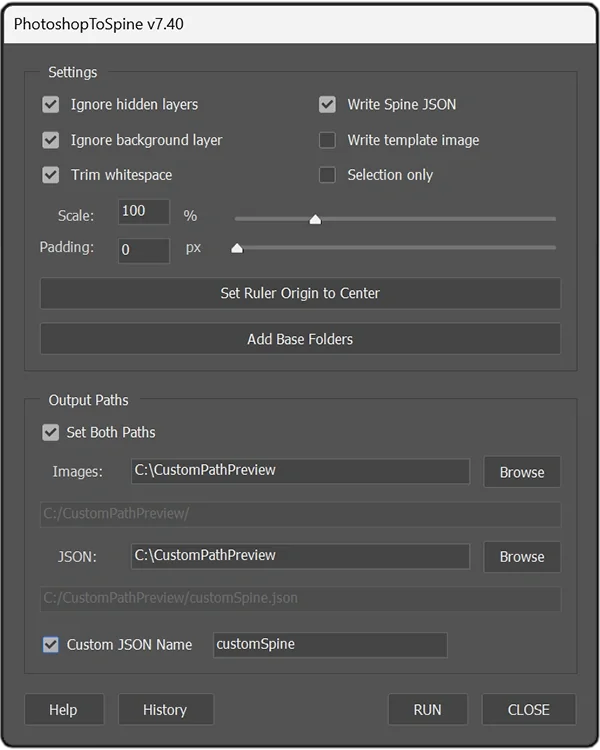600x750 pixels.
Task: Click the Padding slider handle
Action: pyautogui.click(x=237, y=248)
